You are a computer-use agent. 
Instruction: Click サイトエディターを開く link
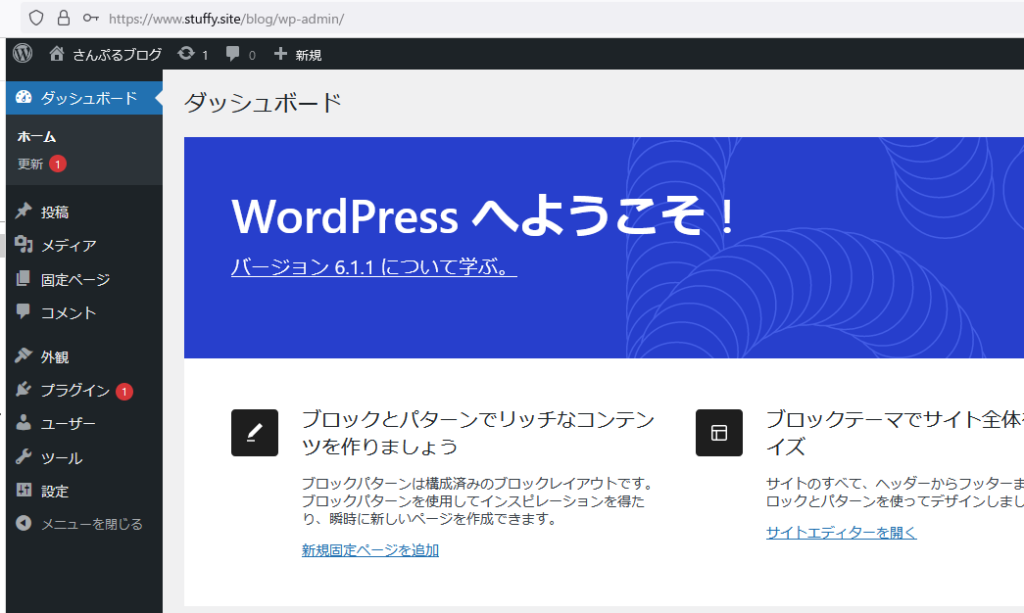[841, 533]
